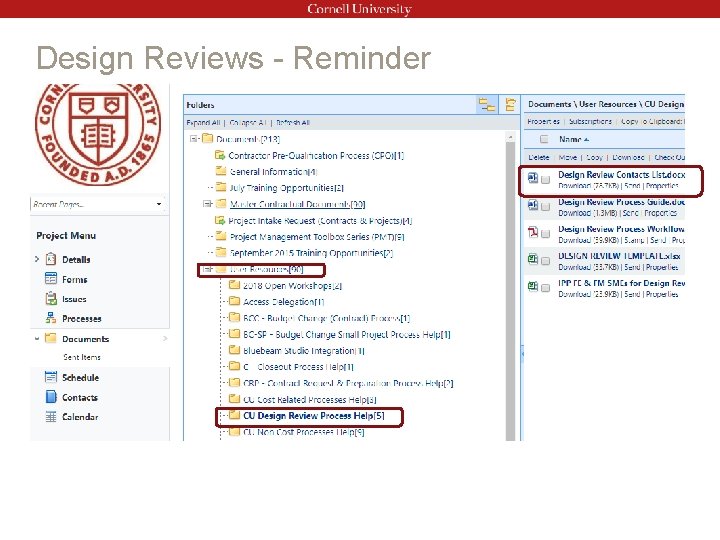Open Details in Project Menu
The image size is (720, 540).
(x=76, y=259)
